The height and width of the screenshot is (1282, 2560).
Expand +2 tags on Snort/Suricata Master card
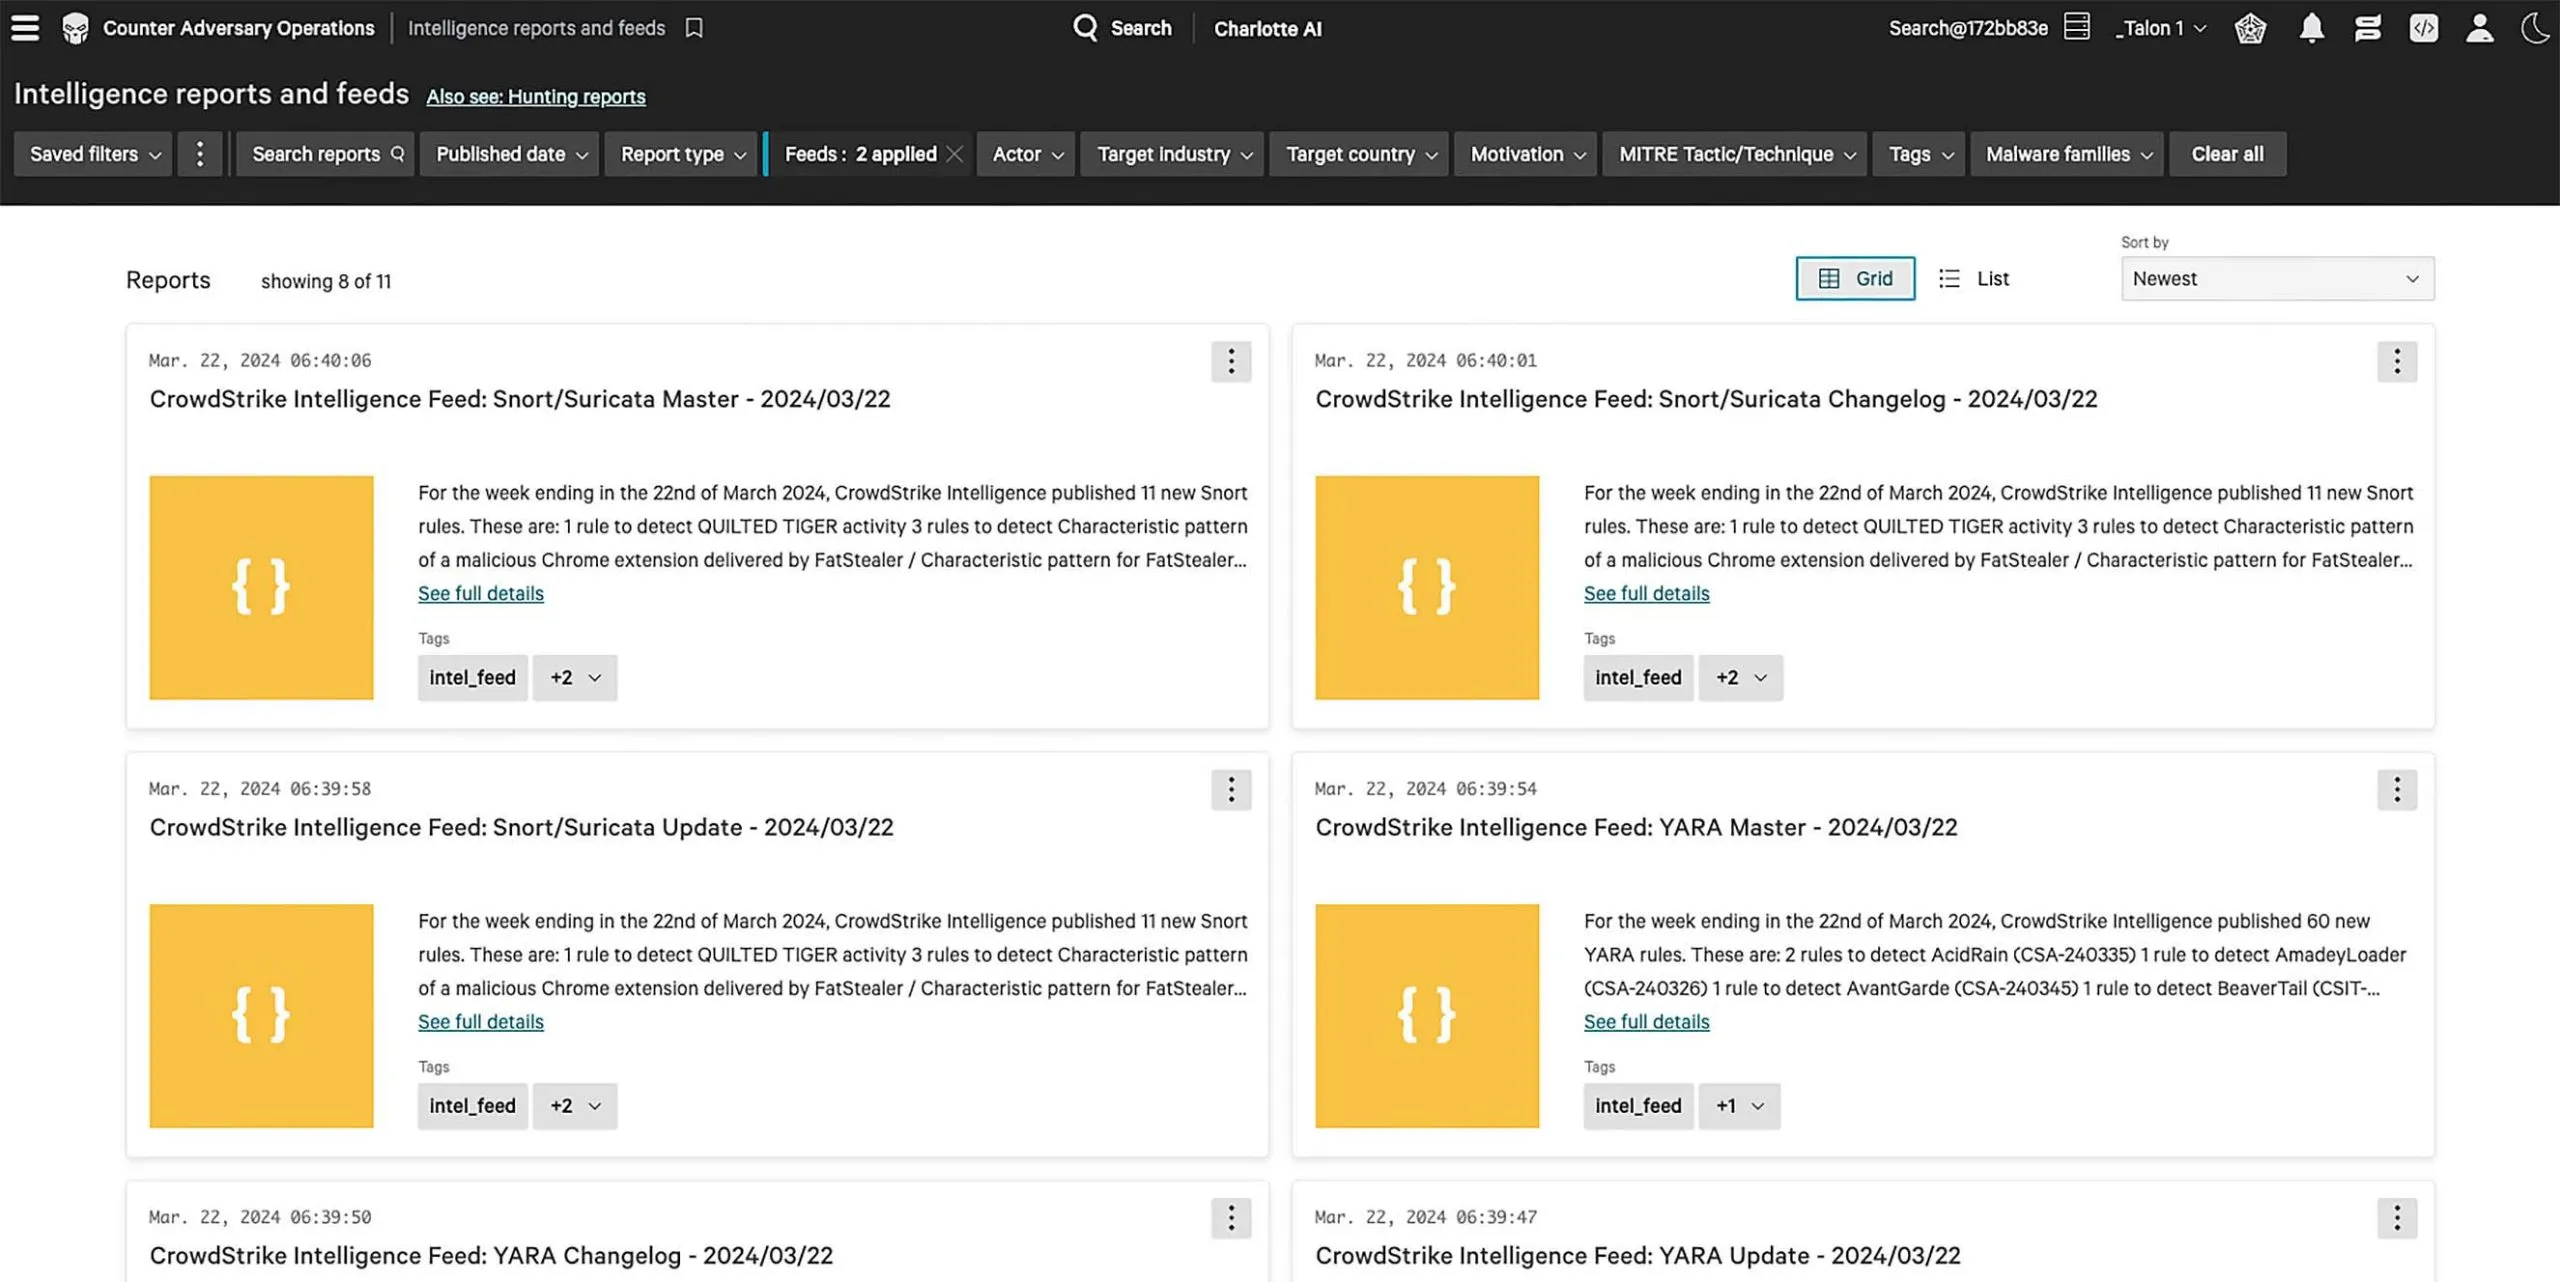tap(575, 677)
